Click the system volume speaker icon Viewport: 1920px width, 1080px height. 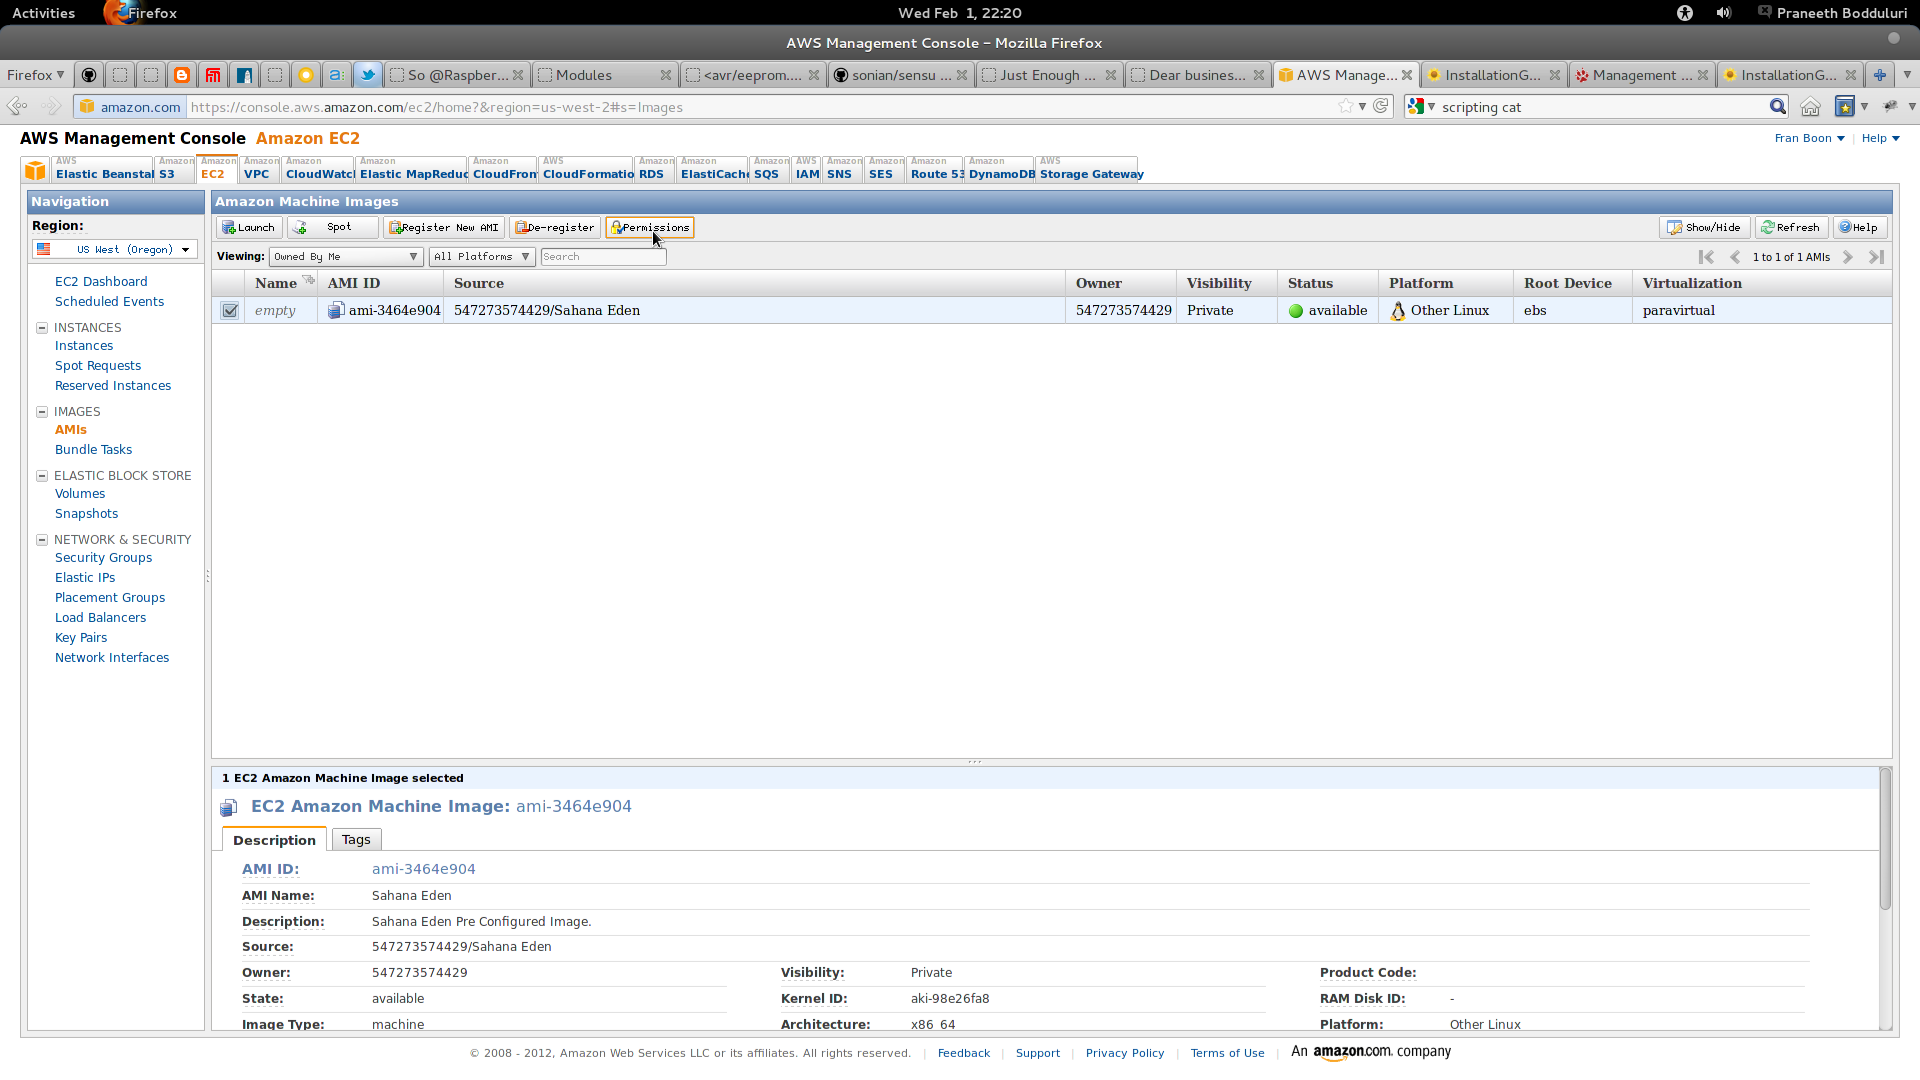point(1724,13)
